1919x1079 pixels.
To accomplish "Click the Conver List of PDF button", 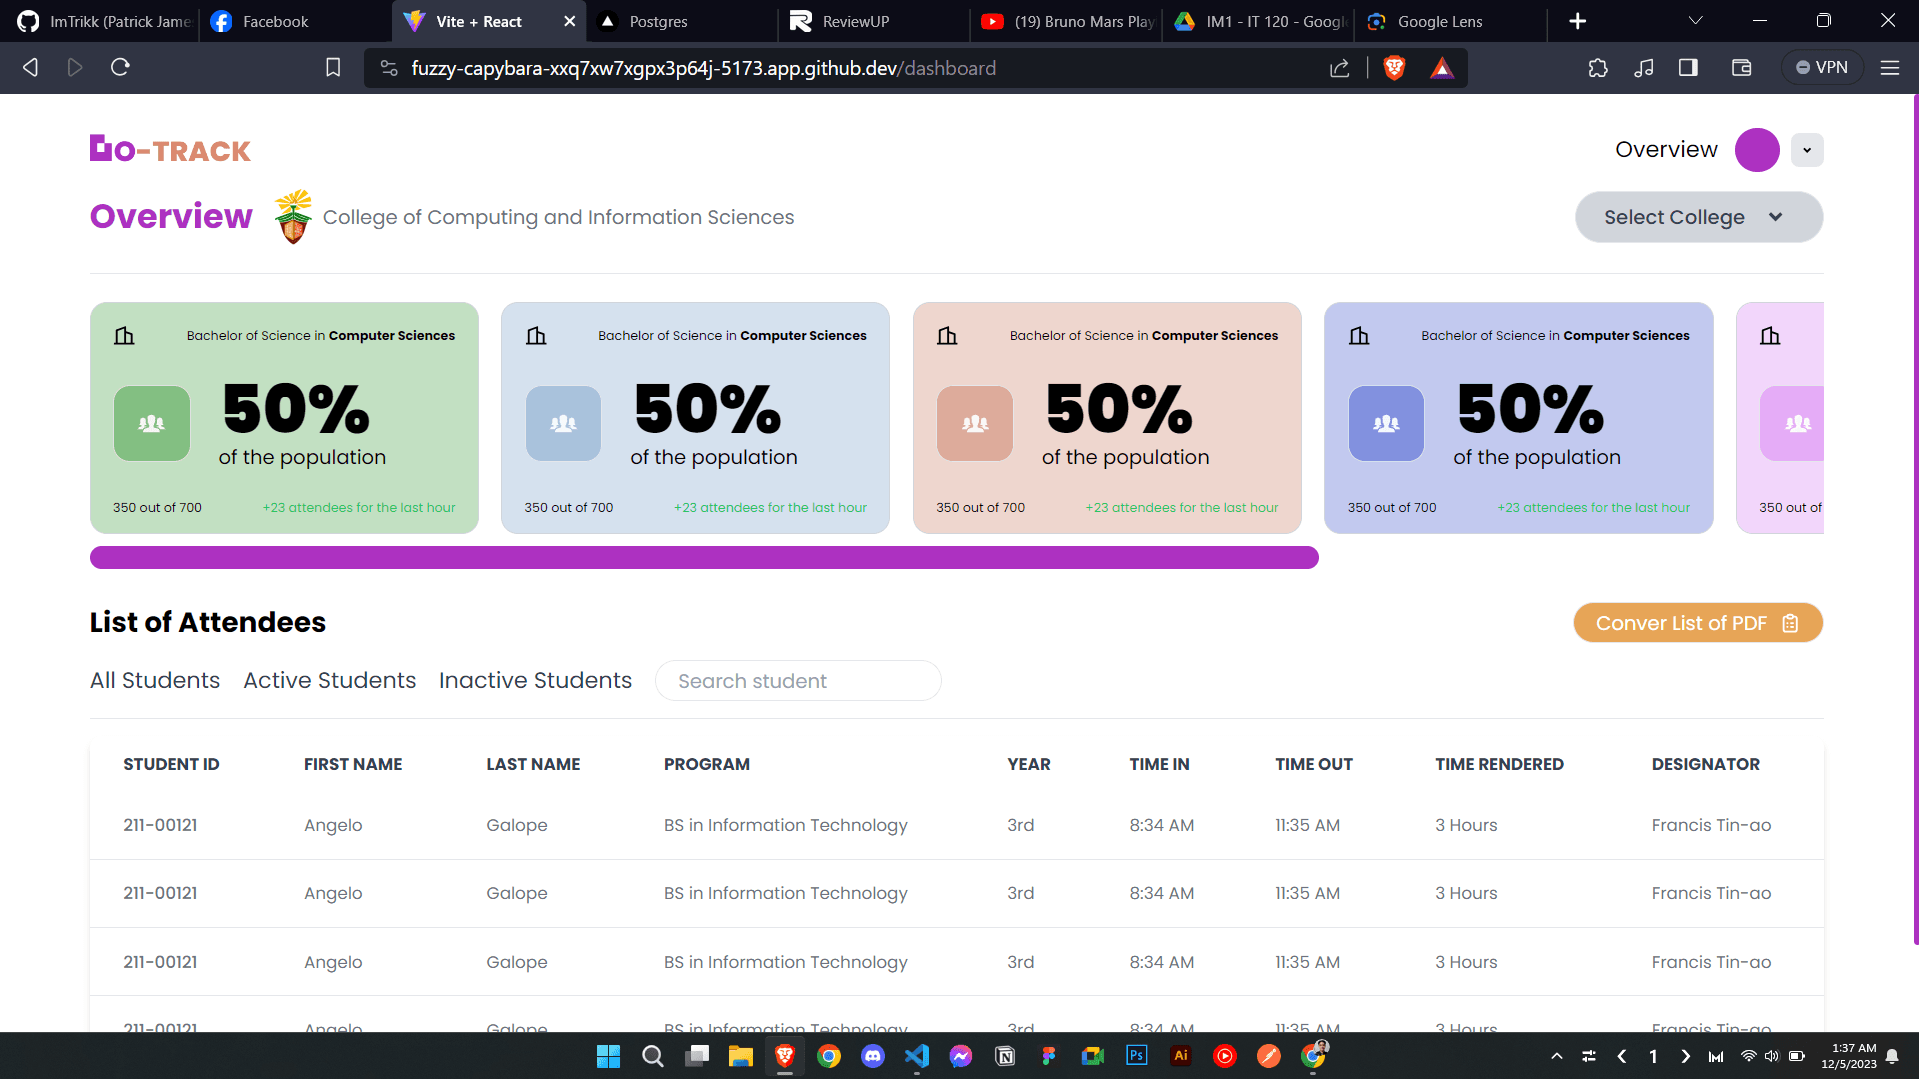I will click(x=1697, y=623).
